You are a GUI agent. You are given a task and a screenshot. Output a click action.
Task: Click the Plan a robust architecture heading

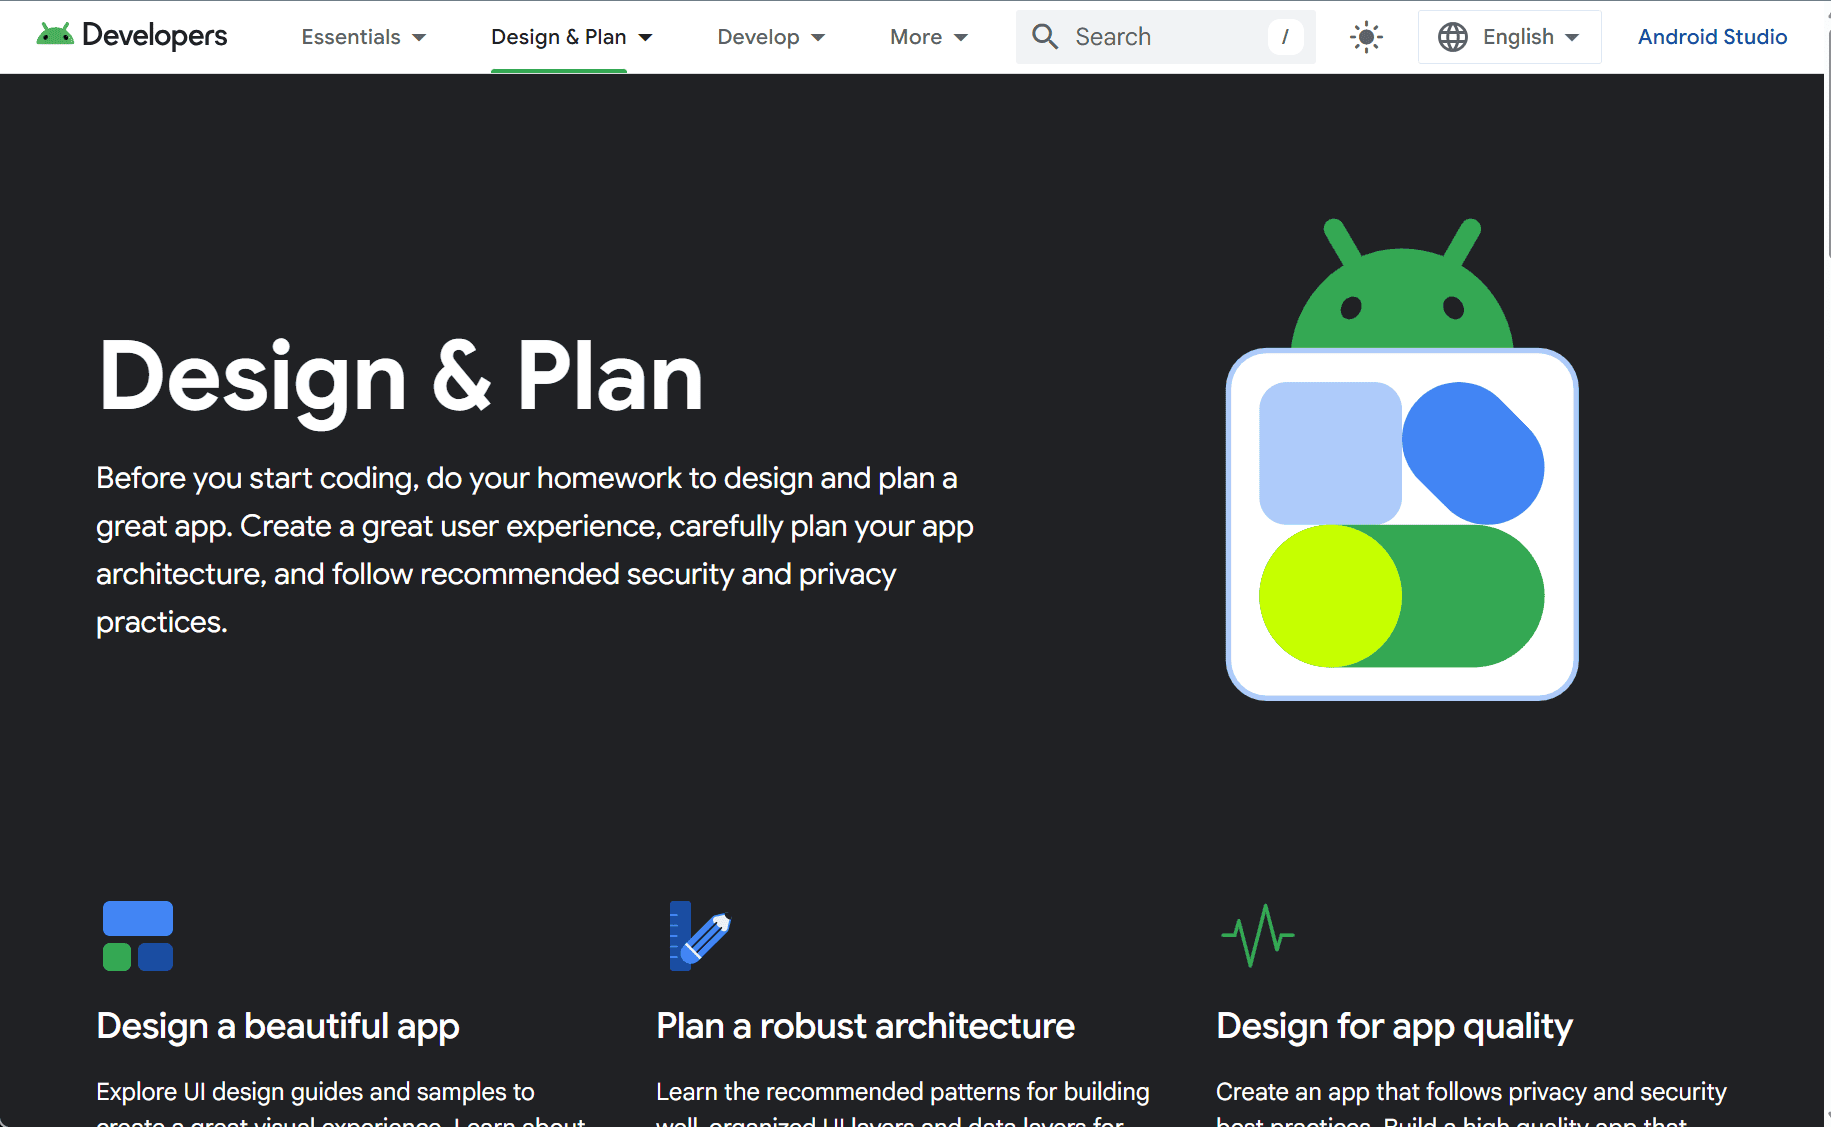(864, 1026)
